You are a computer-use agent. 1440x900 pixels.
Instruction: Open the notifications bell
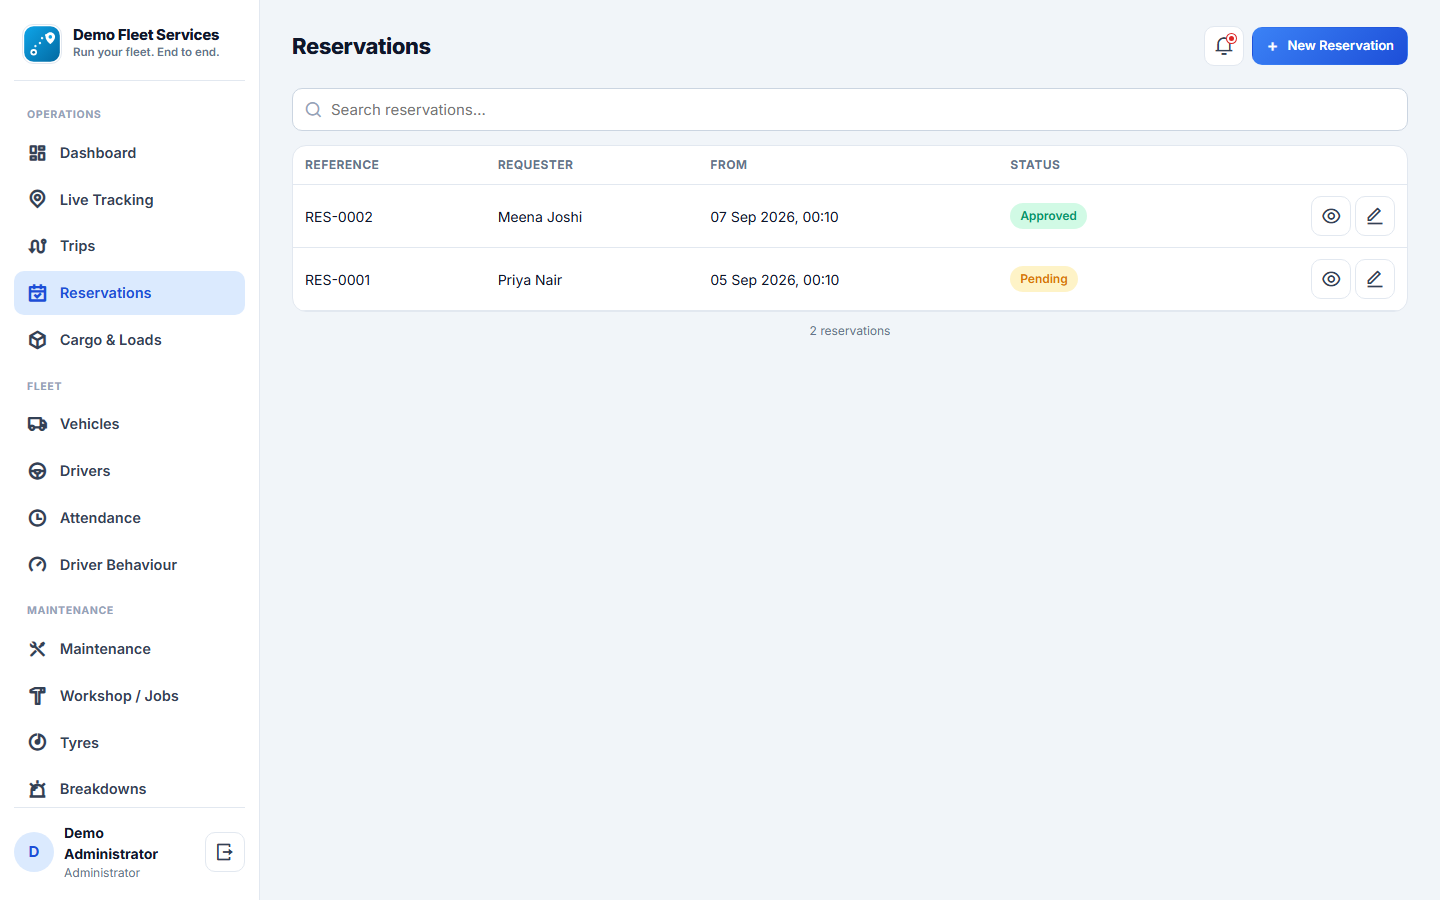[1224, 46]
